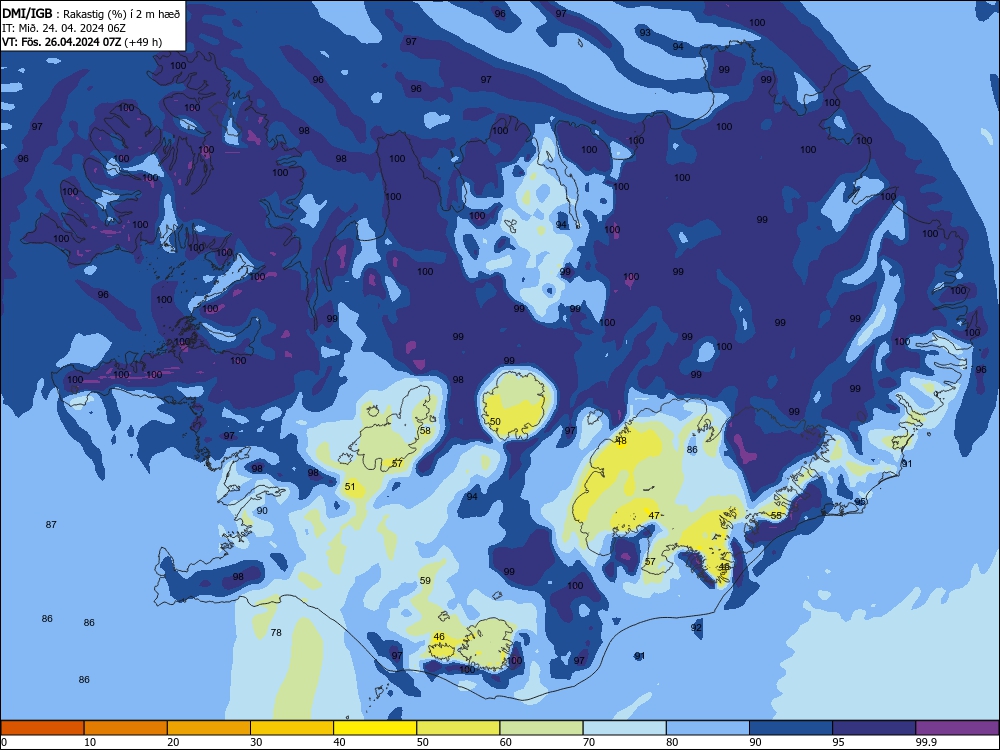Select the 10–20% orange legend swatch
Image resolution: width=1000 pixels, height=750 pixels.
click(126, 728)
